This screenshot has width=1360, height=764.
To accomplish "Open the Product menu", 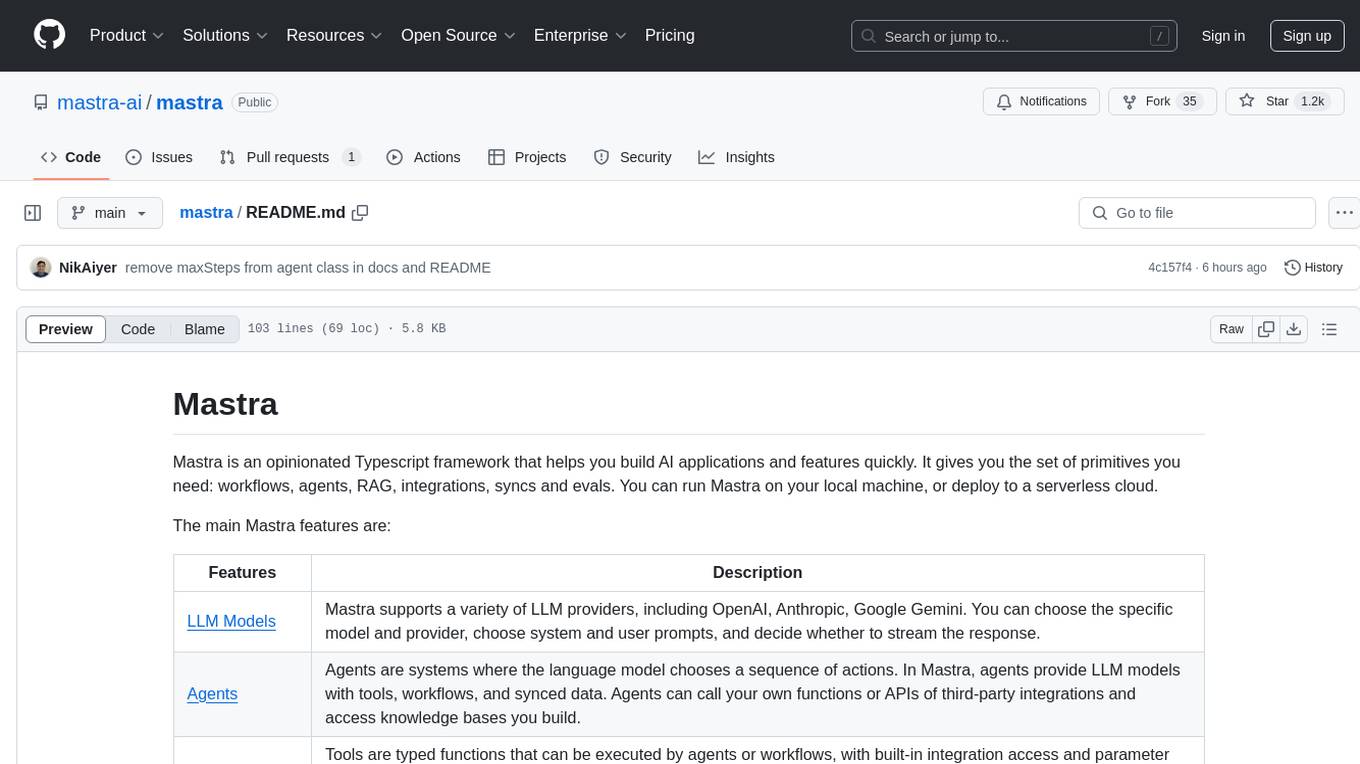I will coord(127,35).
